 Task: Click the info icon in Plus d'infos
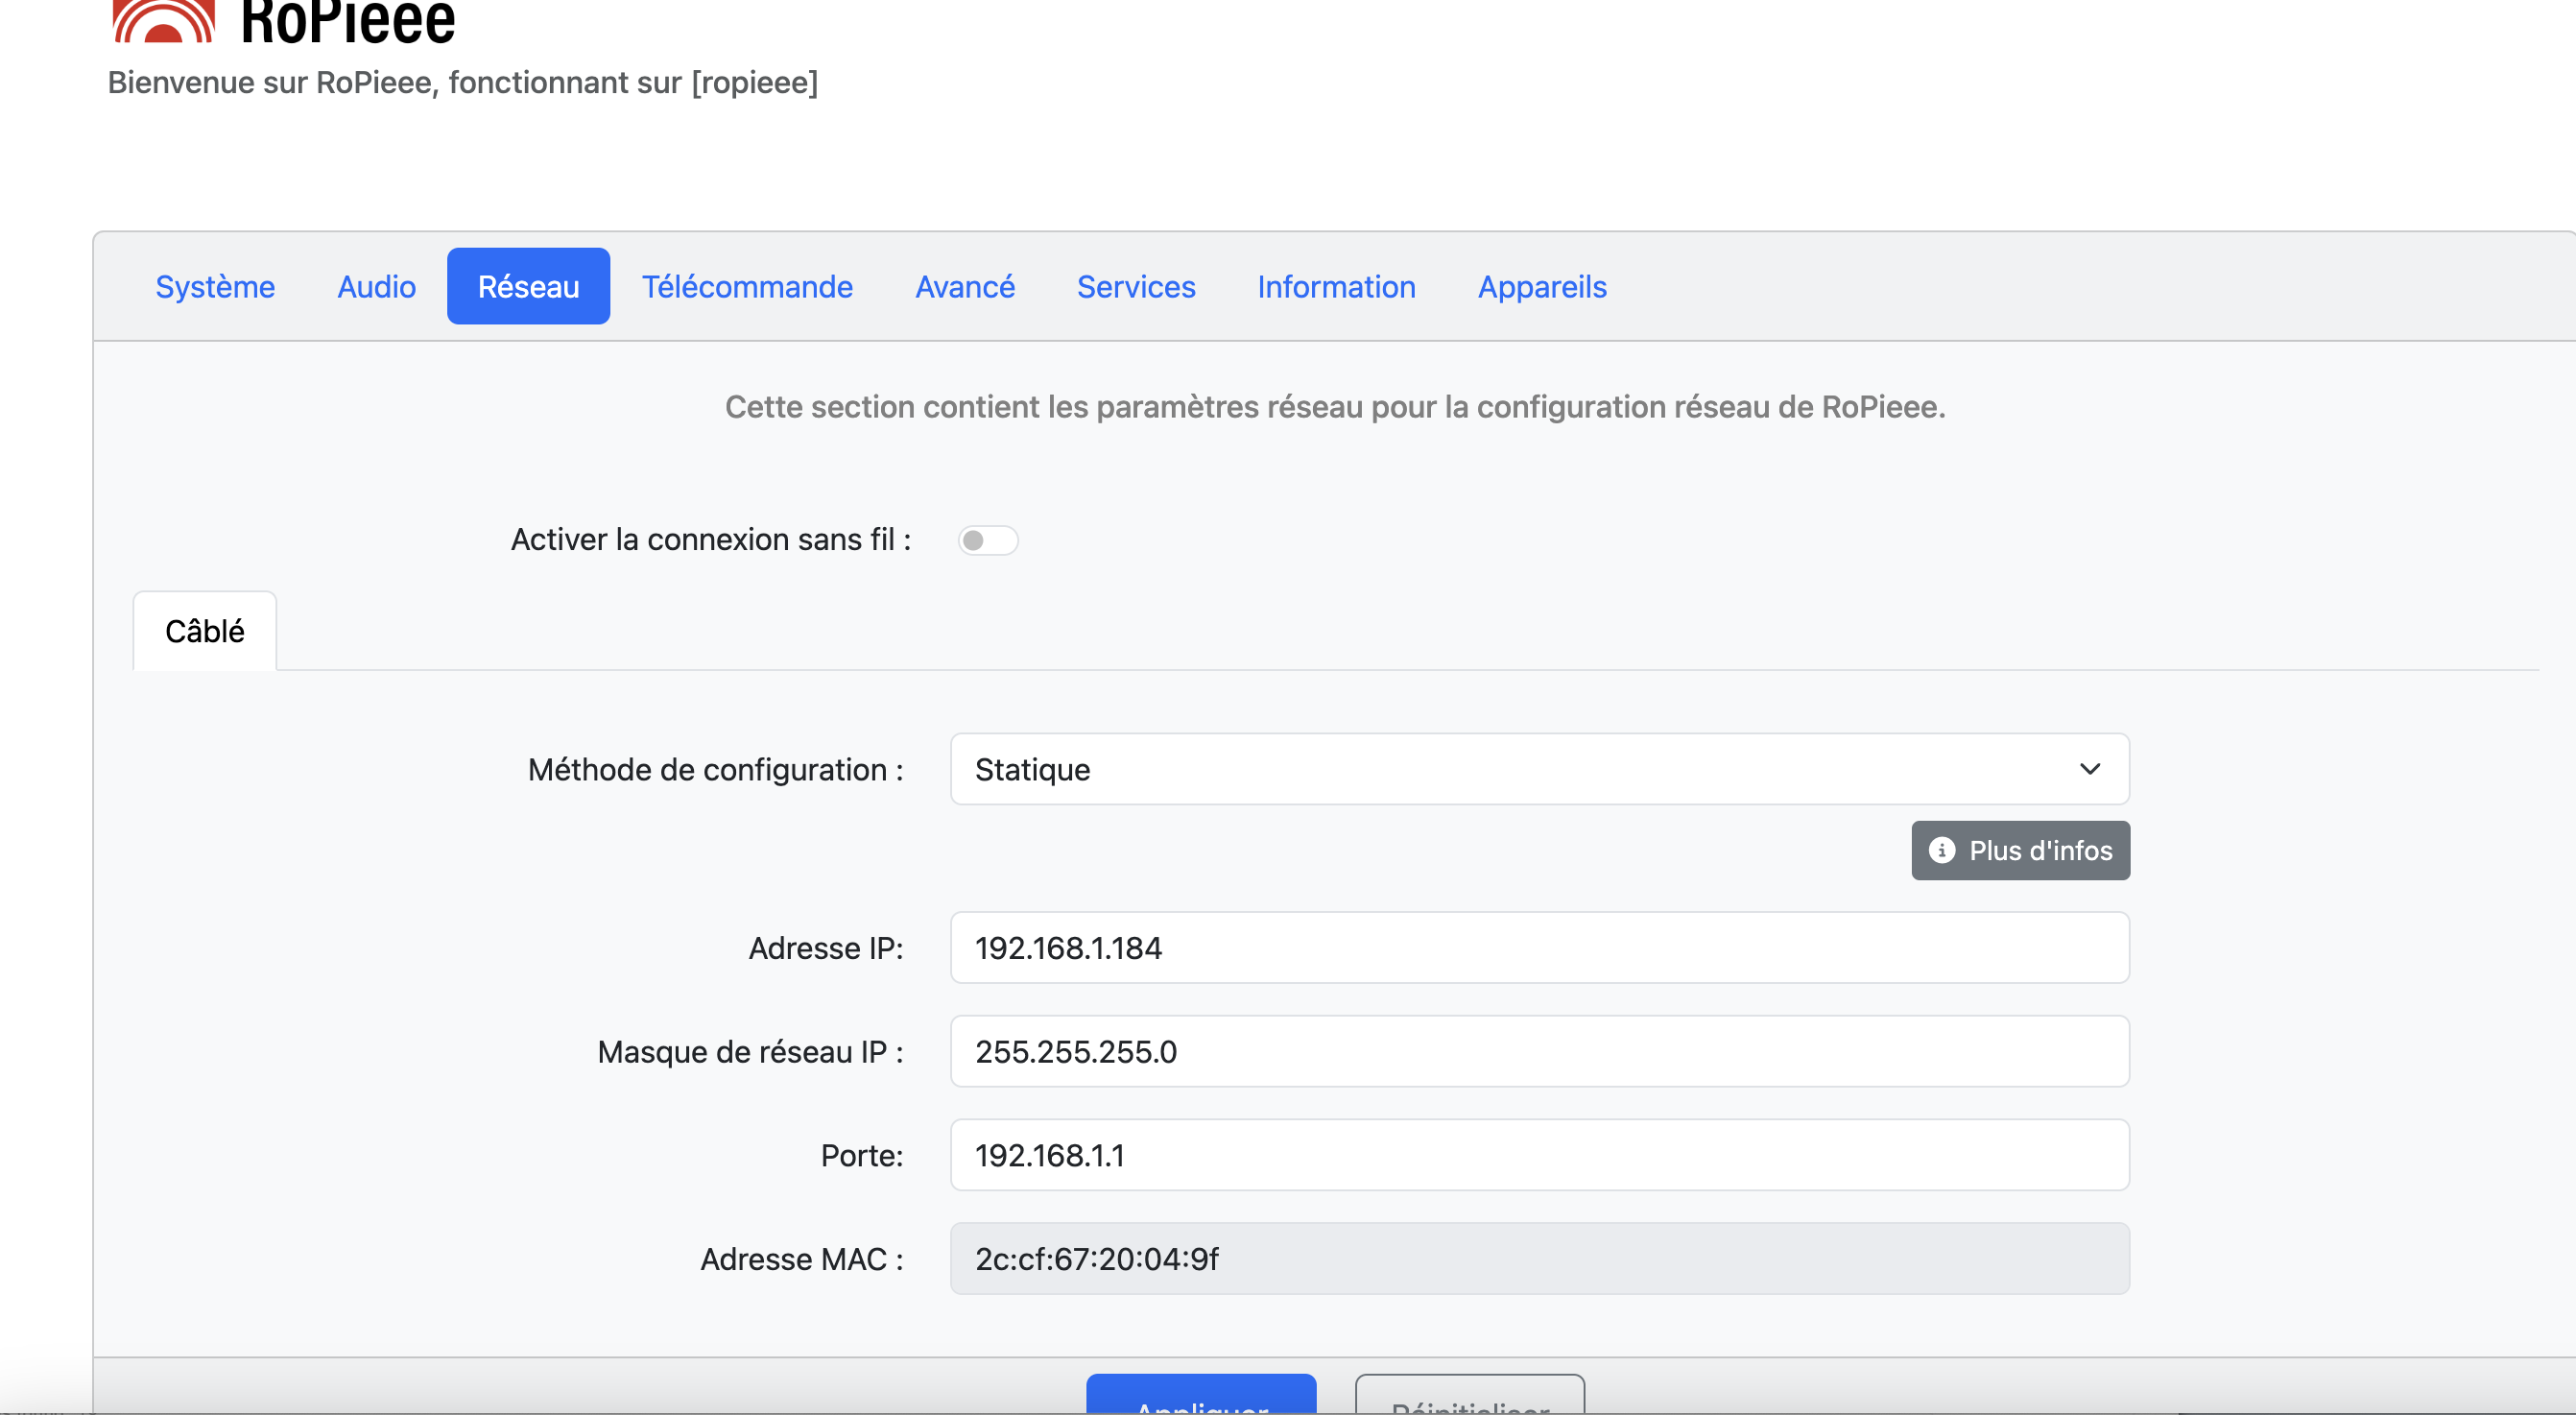1941,850
